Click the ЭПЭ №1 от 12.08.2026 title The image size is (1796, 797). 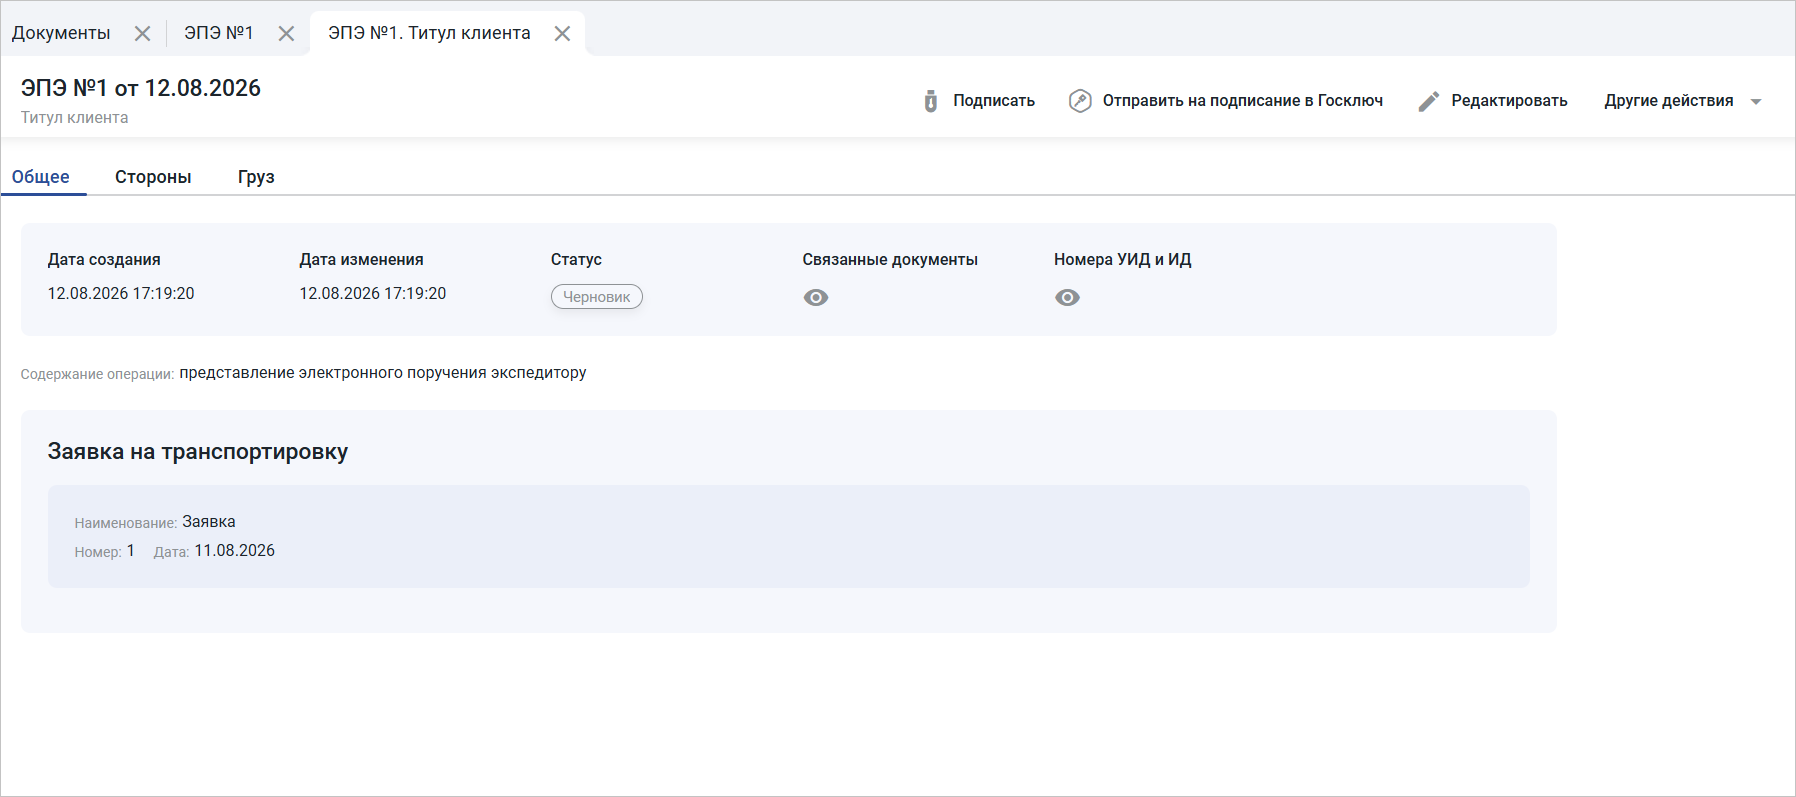click(x=141, y=88)
